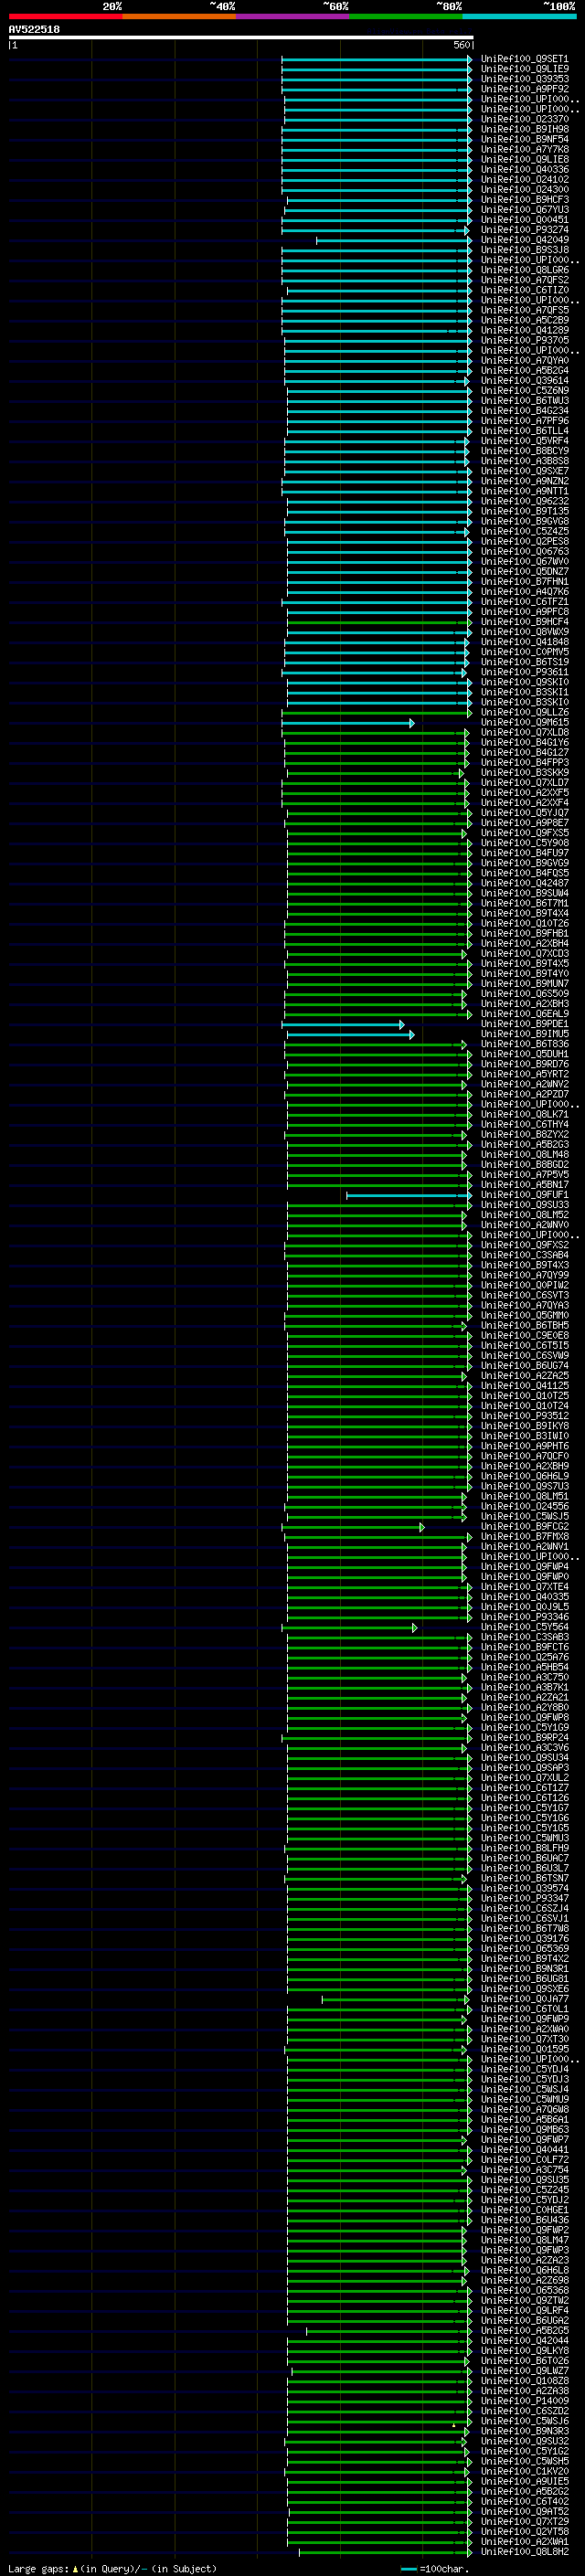Click the red 20% identity legend segment

coord(65,16)
